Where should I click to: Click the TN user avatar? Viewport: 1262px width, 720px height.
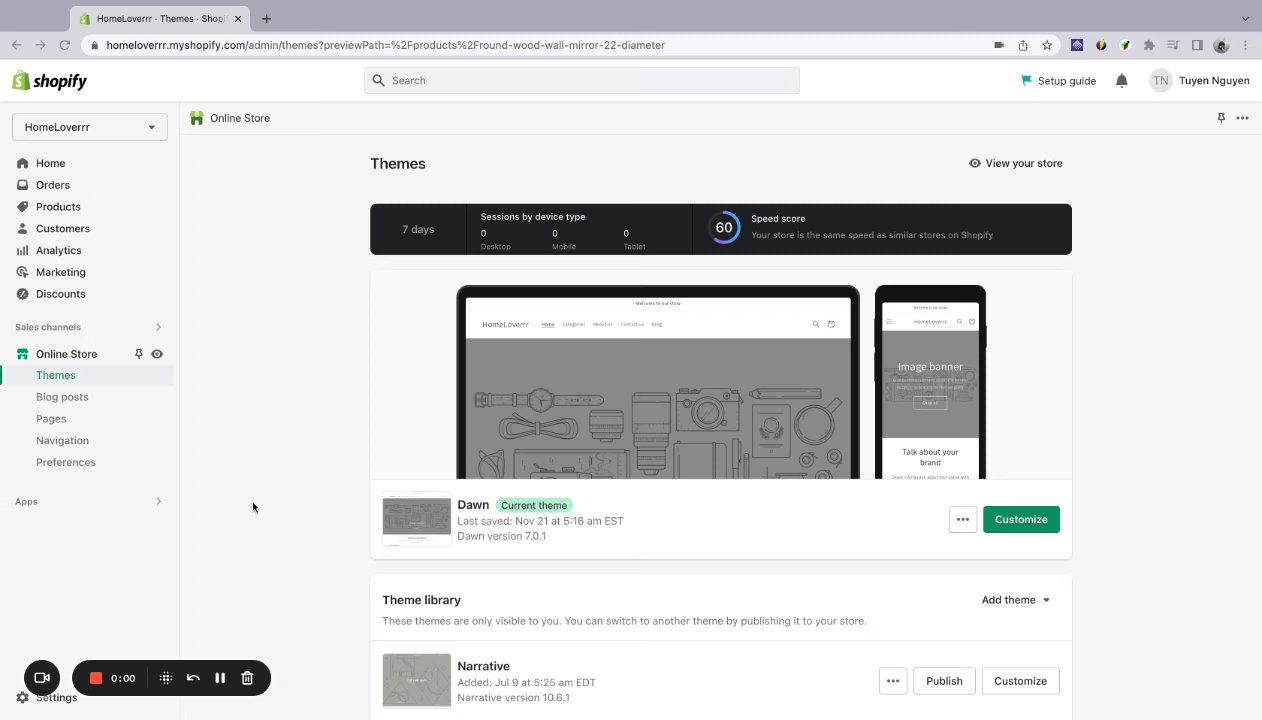(x=1160, y=81)
